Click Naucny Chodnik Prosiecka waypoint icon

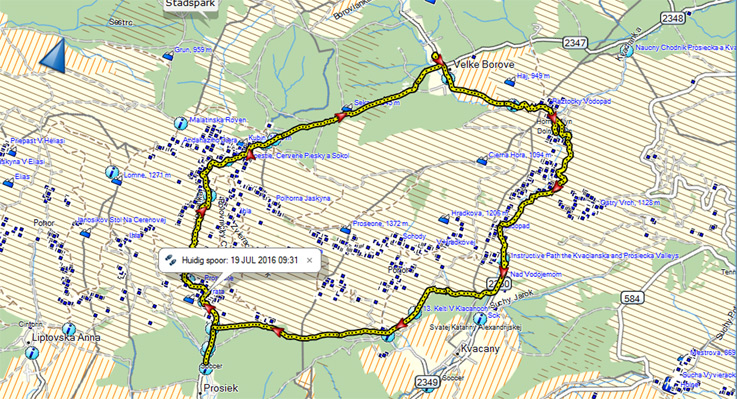626,49
